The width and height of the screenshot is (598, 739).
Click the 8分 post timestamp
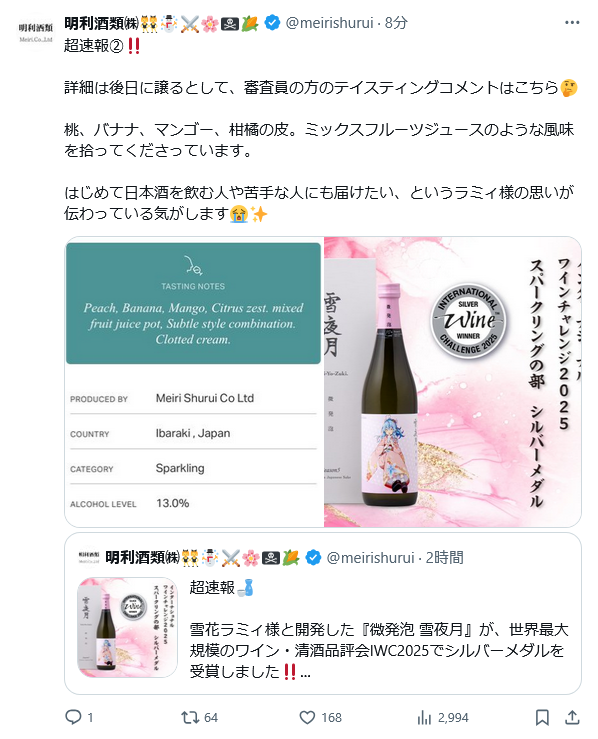pos(396,23)
